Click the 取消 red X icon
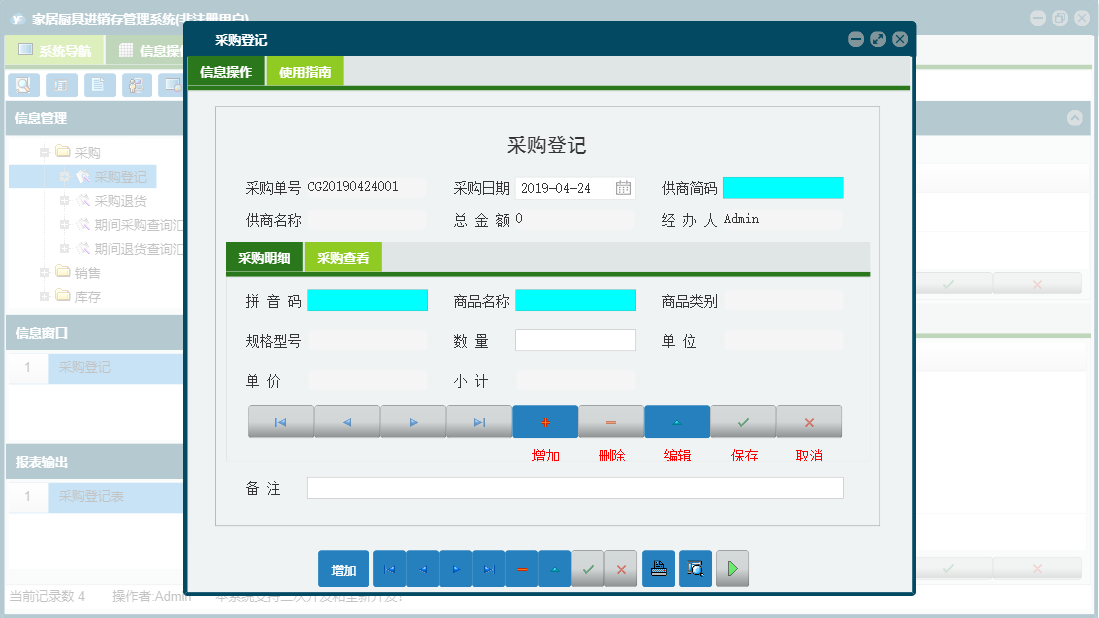 808,421
